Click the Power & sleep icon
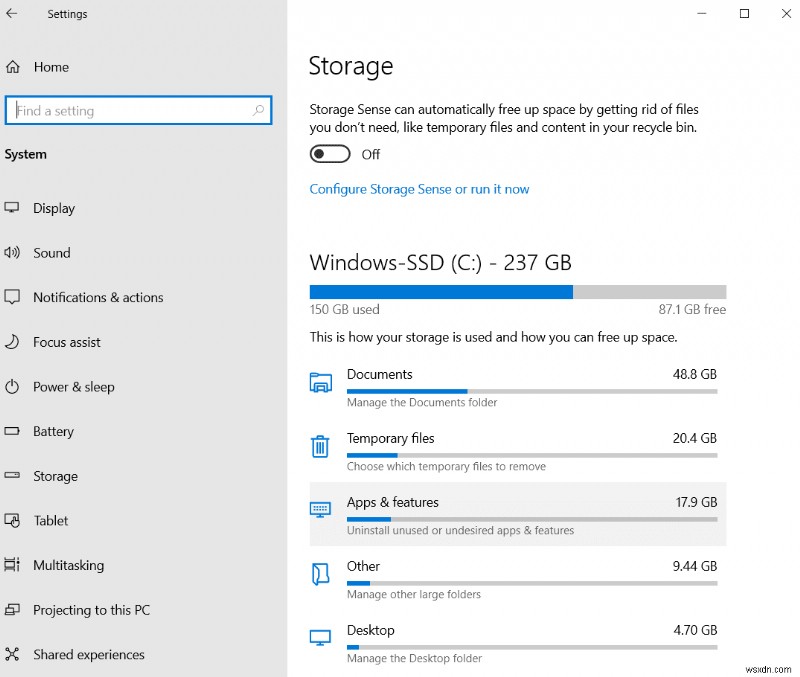The image size is (800, 677). (x=12, y=387)
